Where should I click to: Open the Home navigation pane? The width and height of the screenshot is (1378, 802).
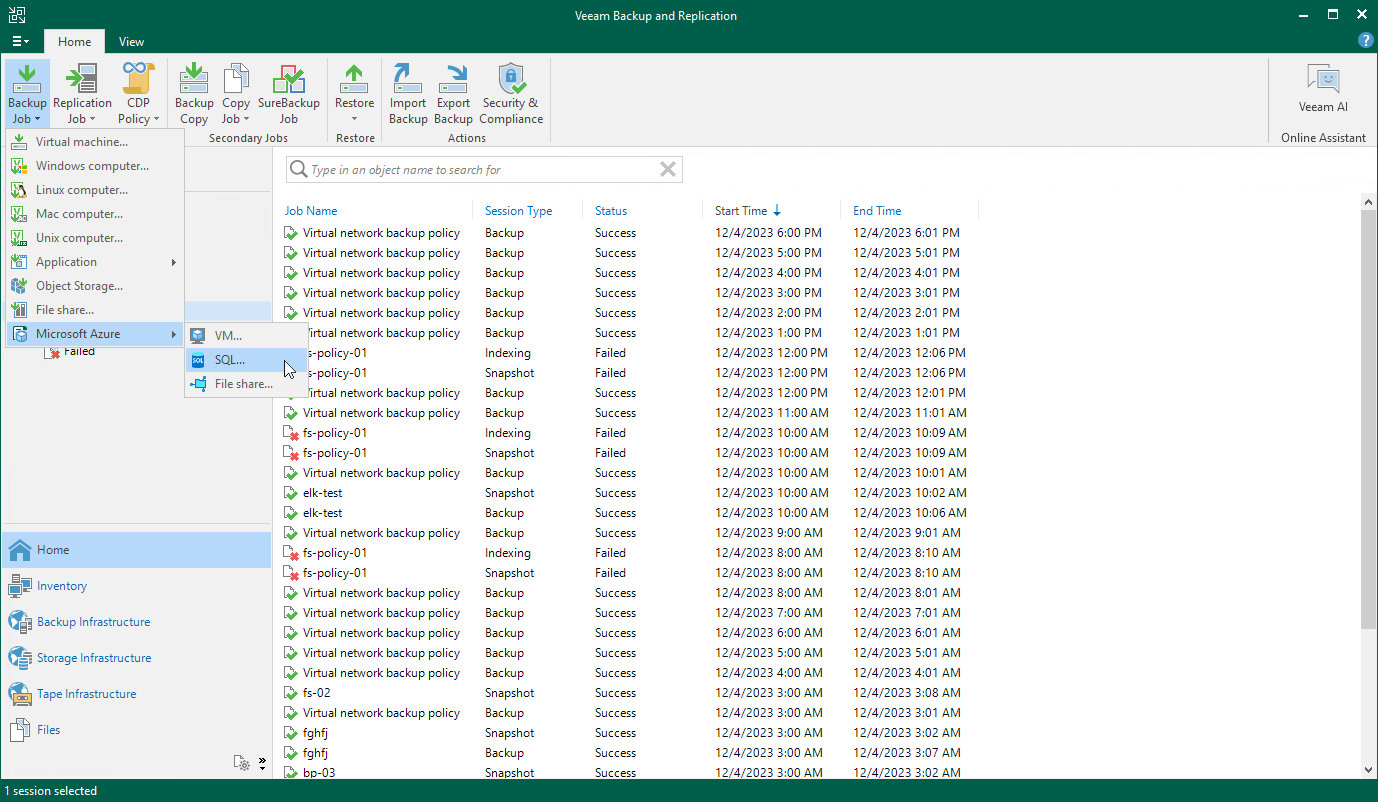pyautogui.click(x=136, y=550)
